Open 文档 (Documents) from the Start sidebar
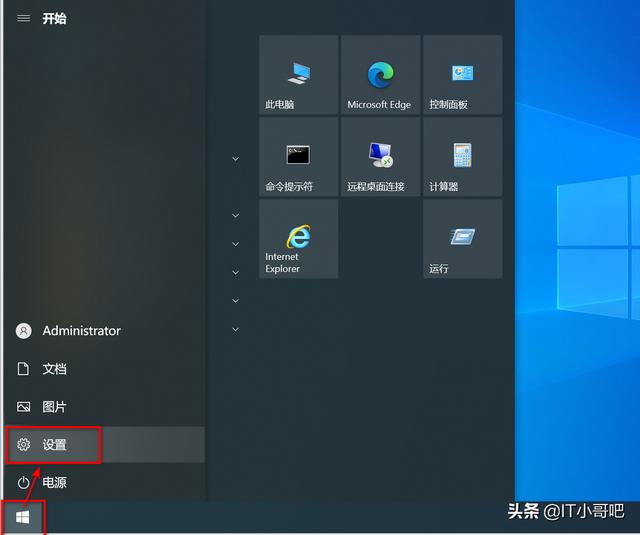Viewport: 640px width, 535px height. pos(104,369)
